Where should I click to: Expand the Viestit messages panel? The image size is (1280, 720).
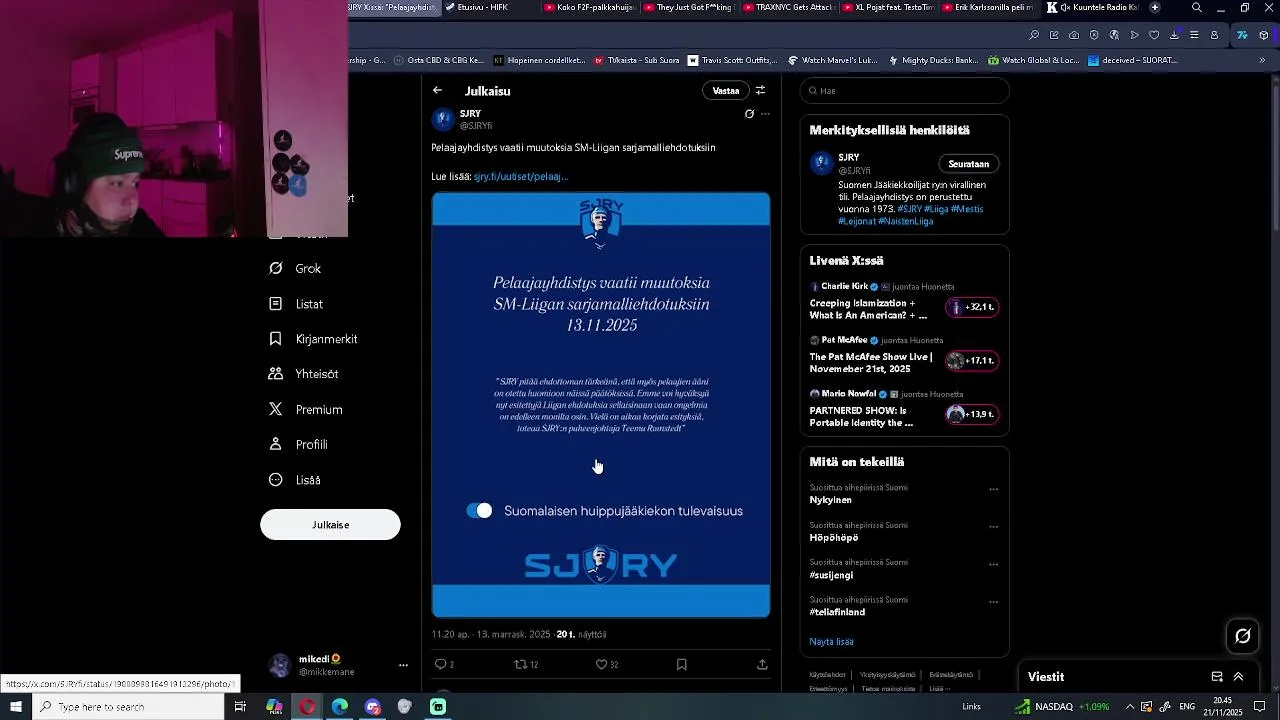pyautogui.click(x=1238, y=677)
